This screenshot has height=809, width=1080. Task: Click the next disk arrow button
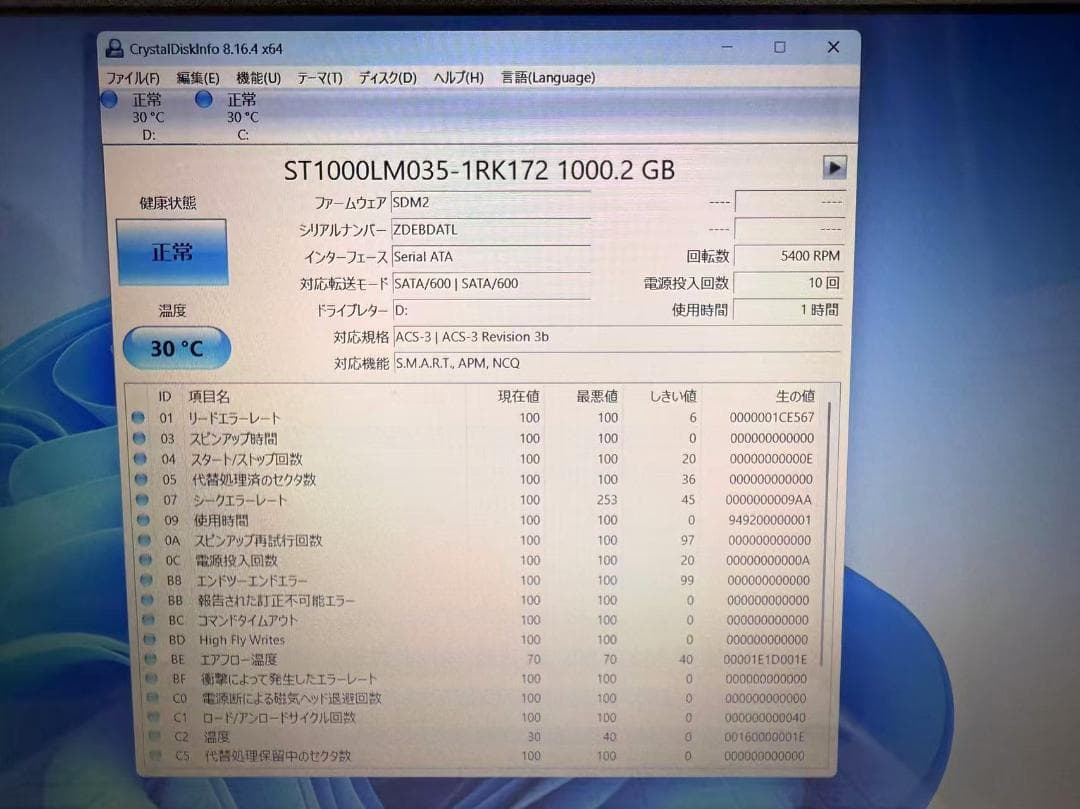836,168
